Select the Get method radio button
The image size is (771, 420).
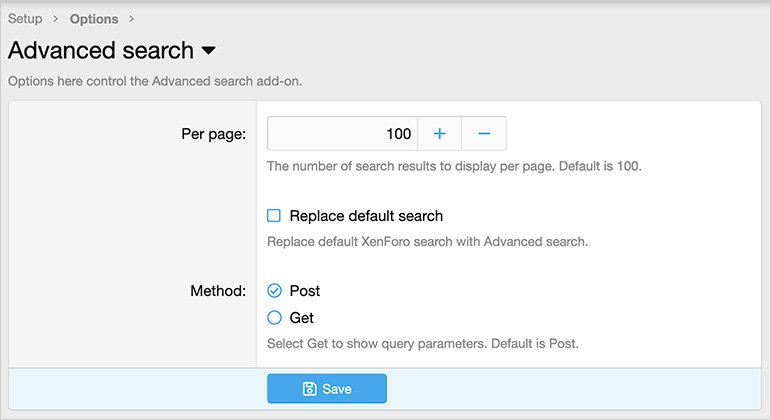274,318
